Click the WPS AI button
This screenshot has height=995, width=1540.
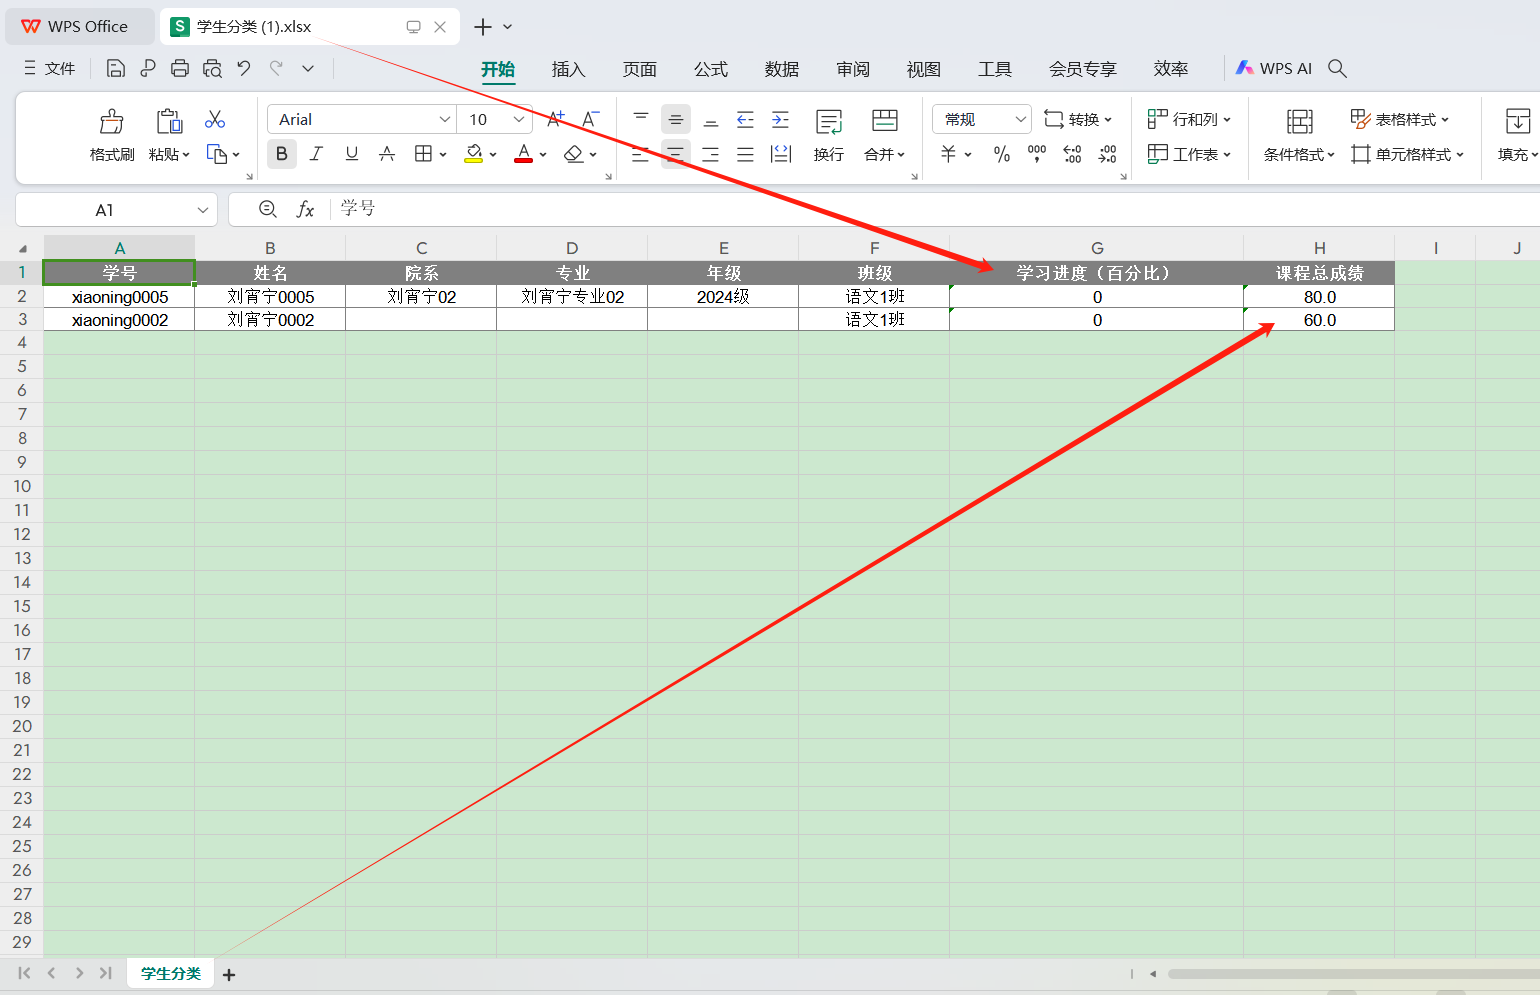click(1273, 68)
